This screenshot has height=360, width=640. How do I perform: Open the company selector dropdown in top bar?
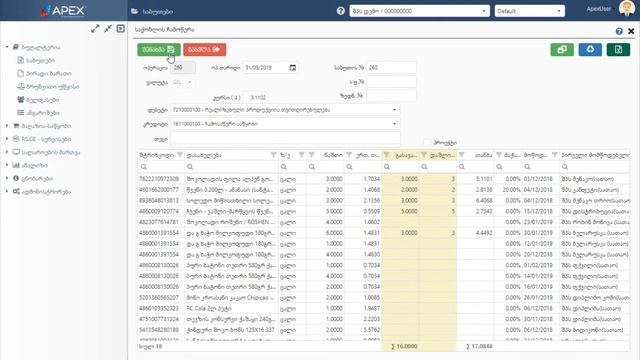click(x=419, y=11)
